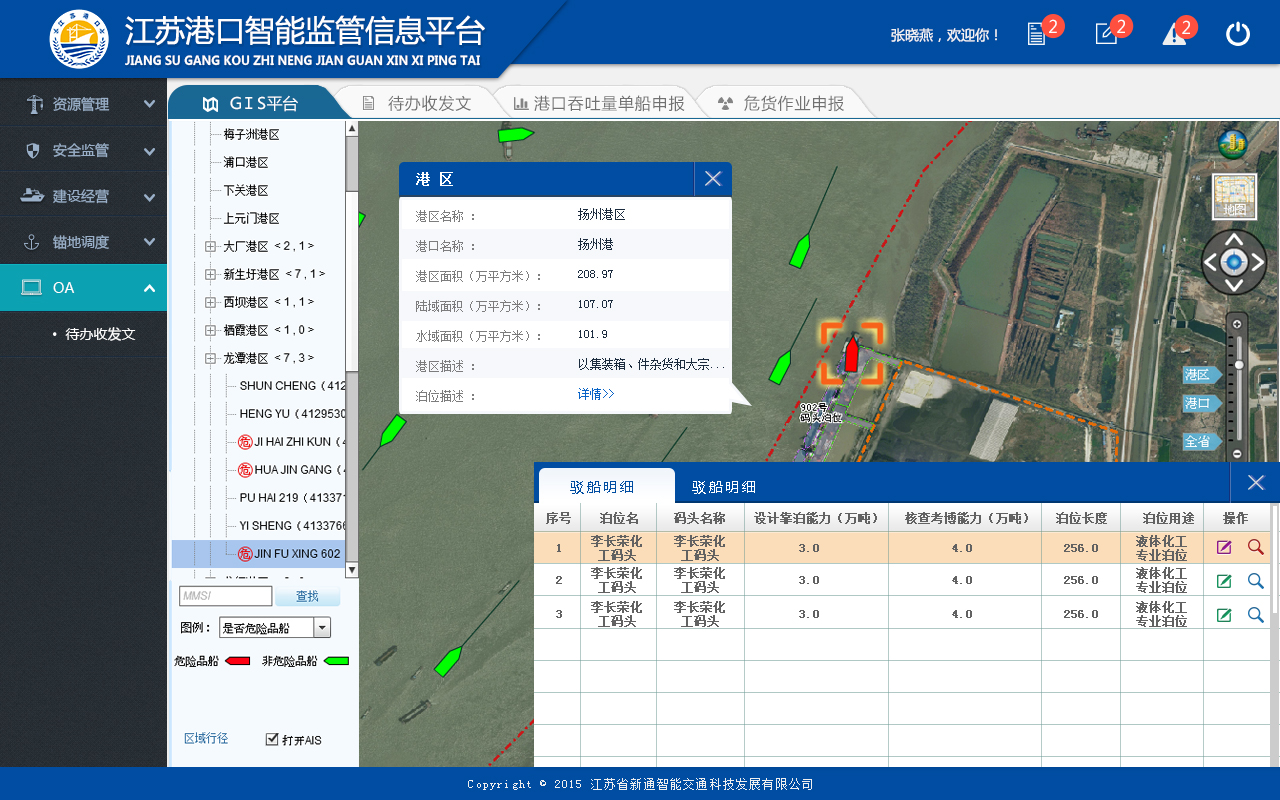1280x800 pixels.
Task: Open the document list notification icon
Action: pyautogui.click(x=1037, y=34)
